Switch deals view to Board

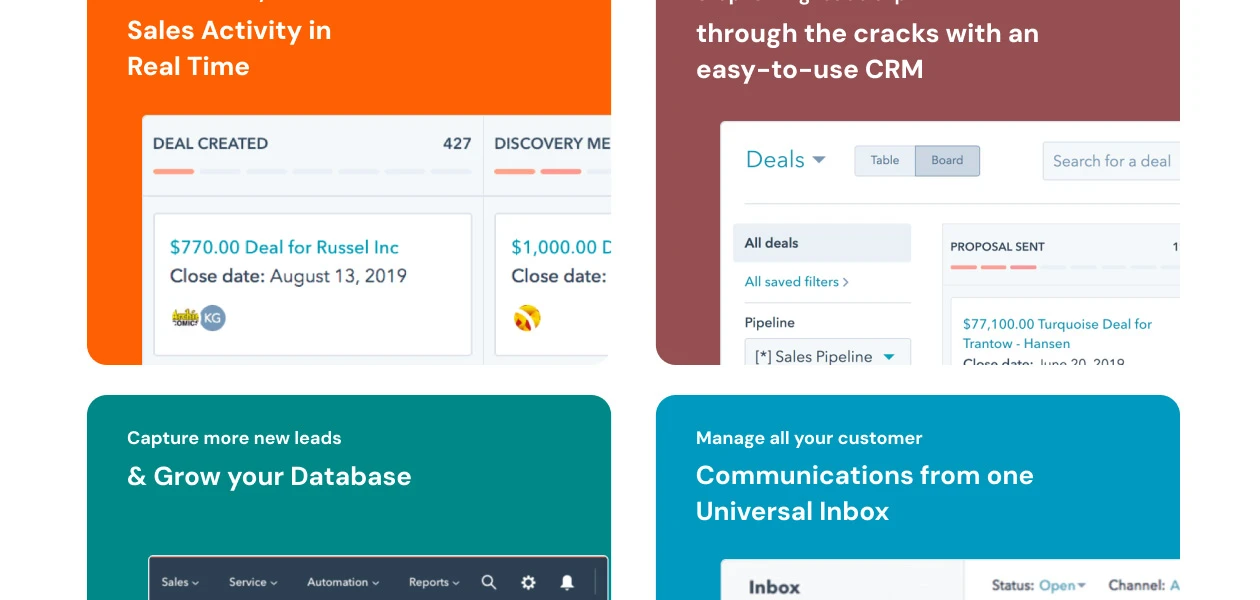coord(947,161)
